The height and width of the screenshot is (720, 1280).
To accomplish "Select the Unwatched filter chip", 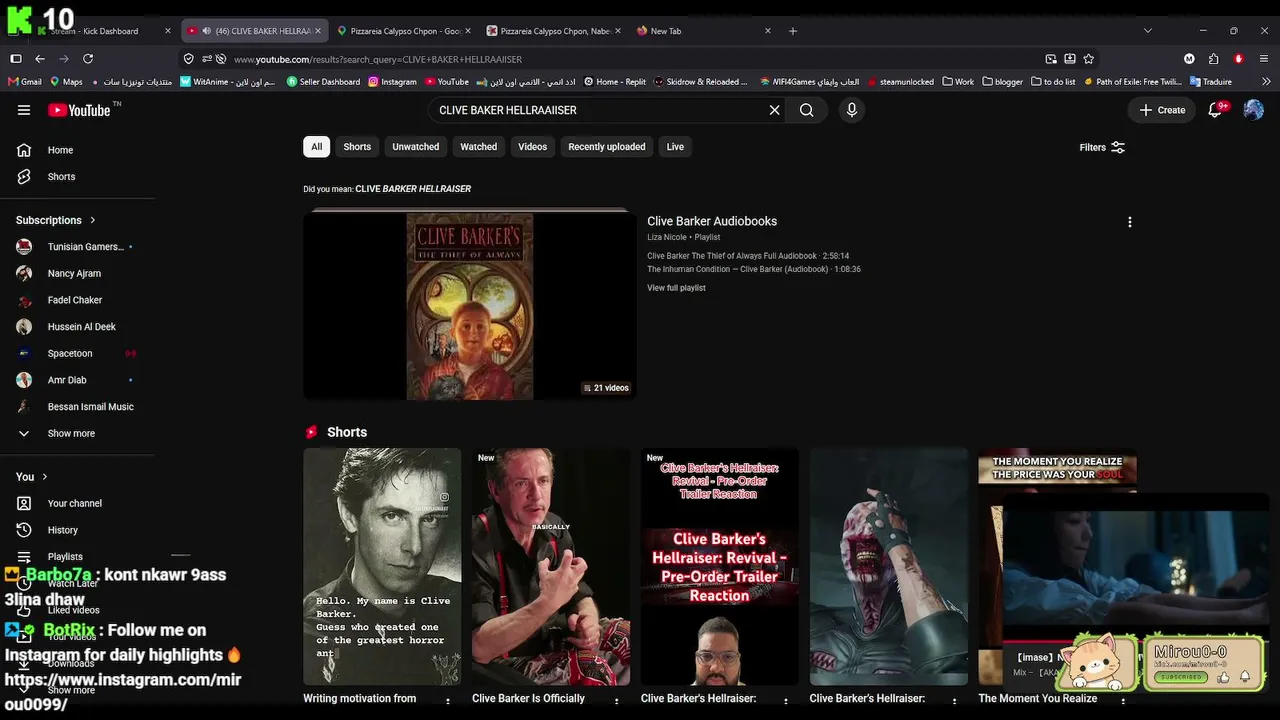I will tap(416, 147).
